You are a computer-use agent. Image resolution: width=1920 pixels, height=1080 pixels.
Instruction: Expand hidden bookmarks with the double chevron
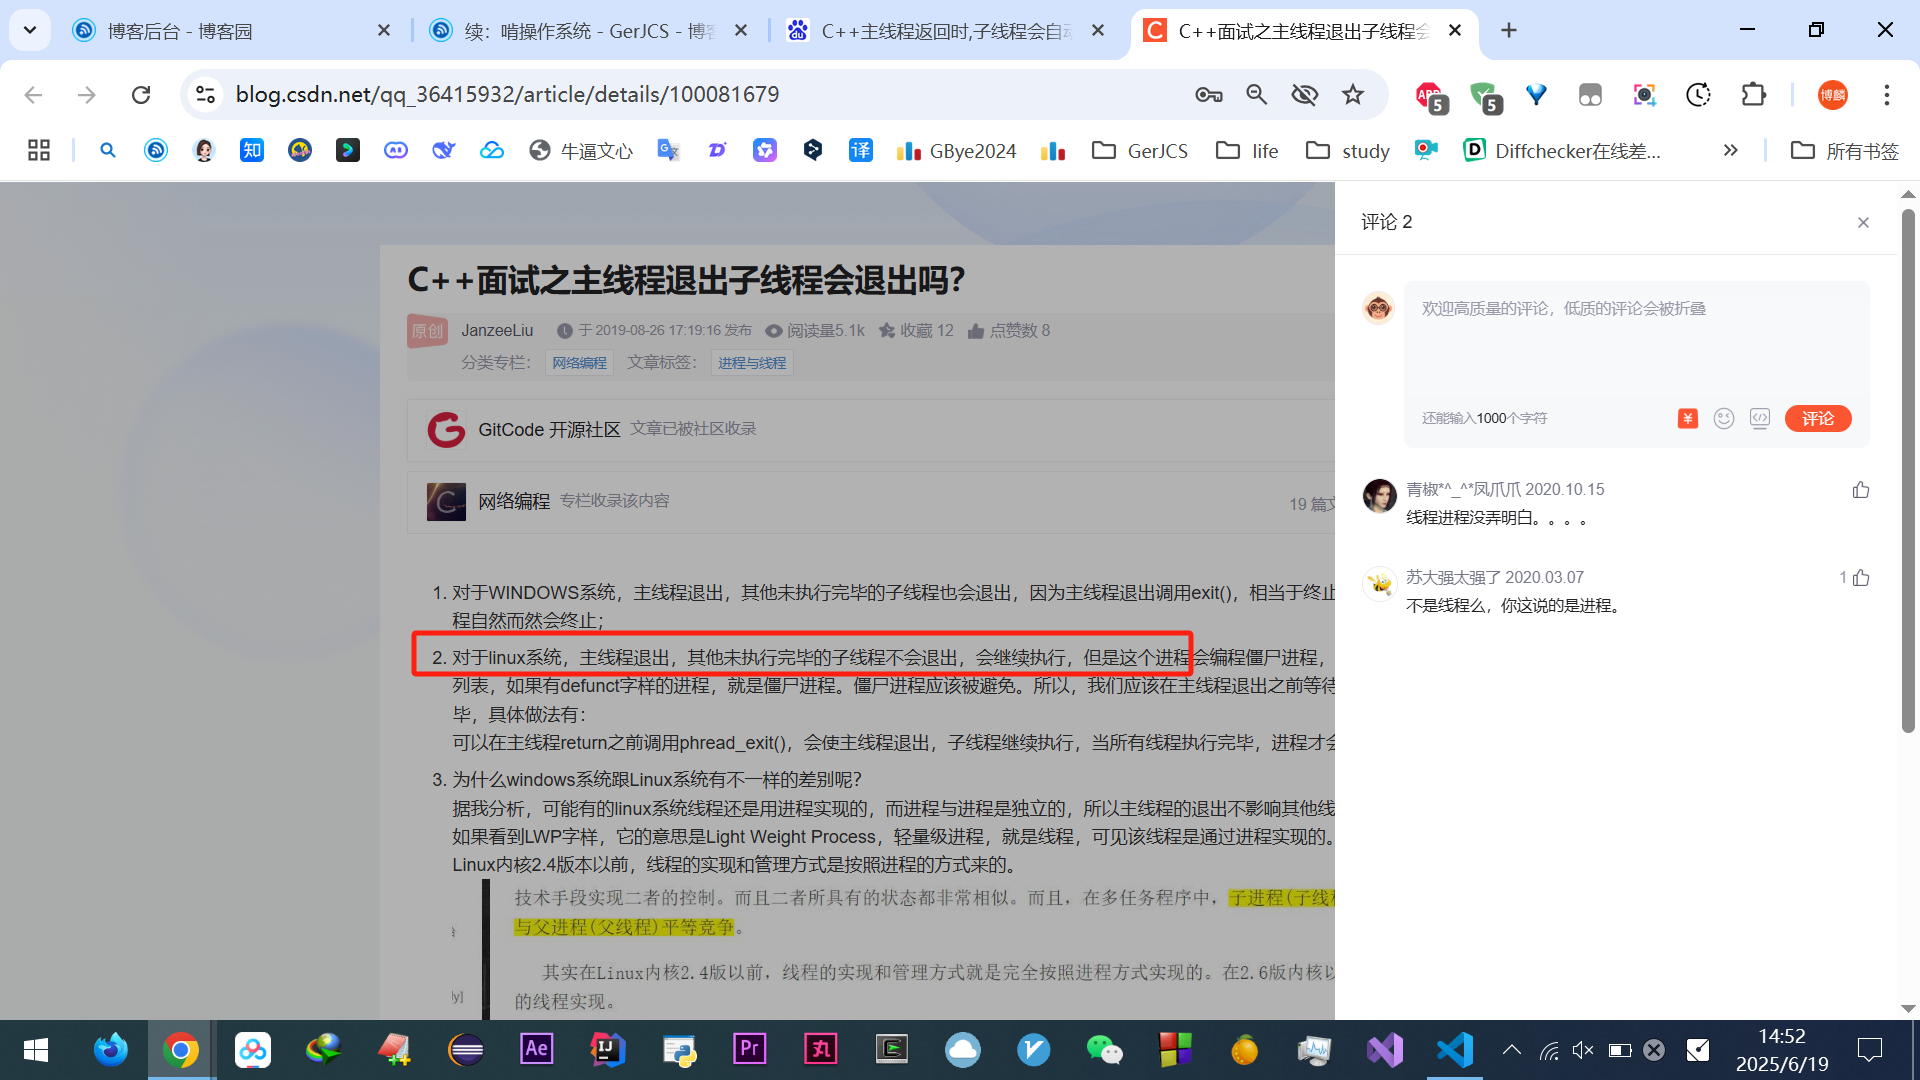tap(1730, 150)
